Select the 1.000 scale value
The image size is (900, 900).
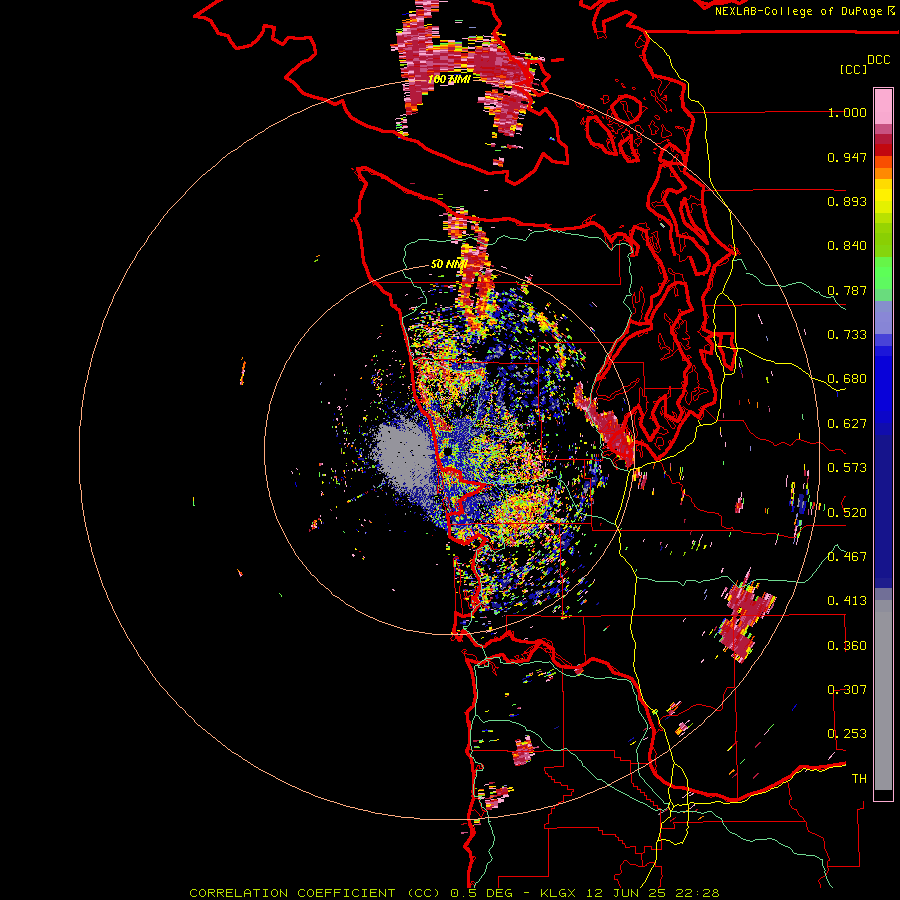pos(847,112)
